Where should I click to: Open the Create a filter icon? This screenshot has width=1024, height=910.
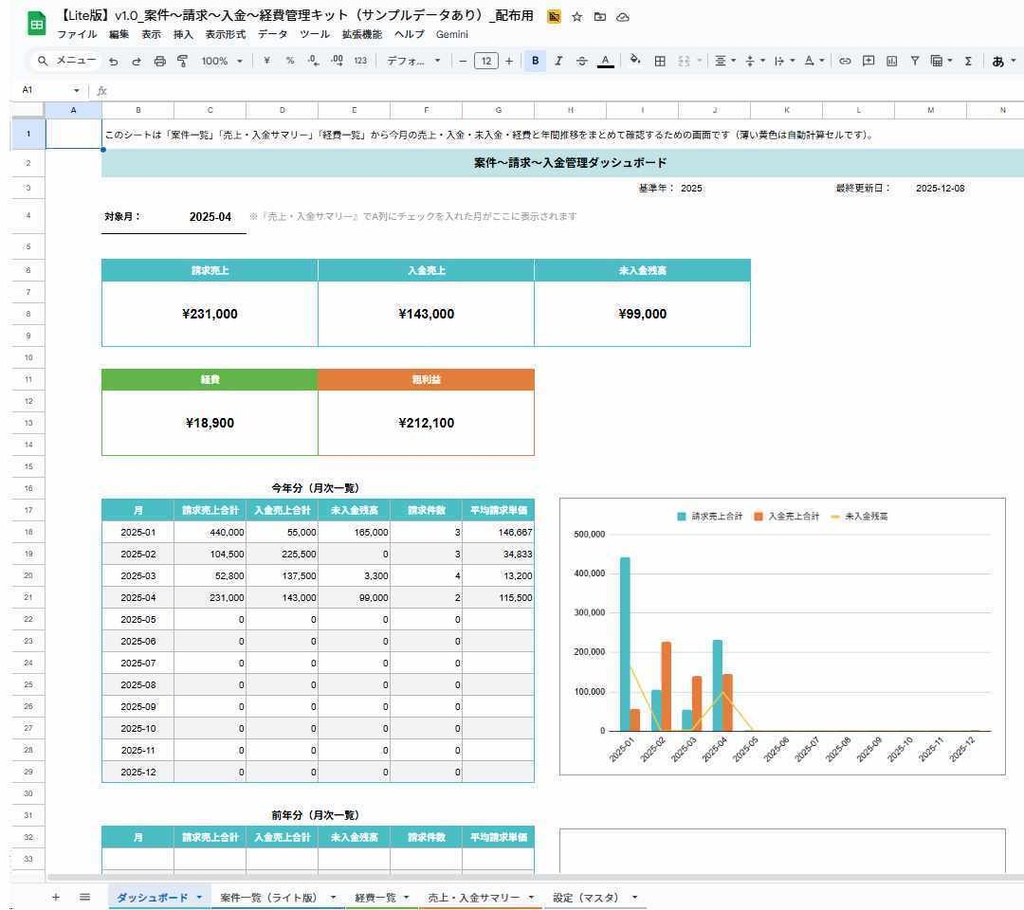click(916, 62)
